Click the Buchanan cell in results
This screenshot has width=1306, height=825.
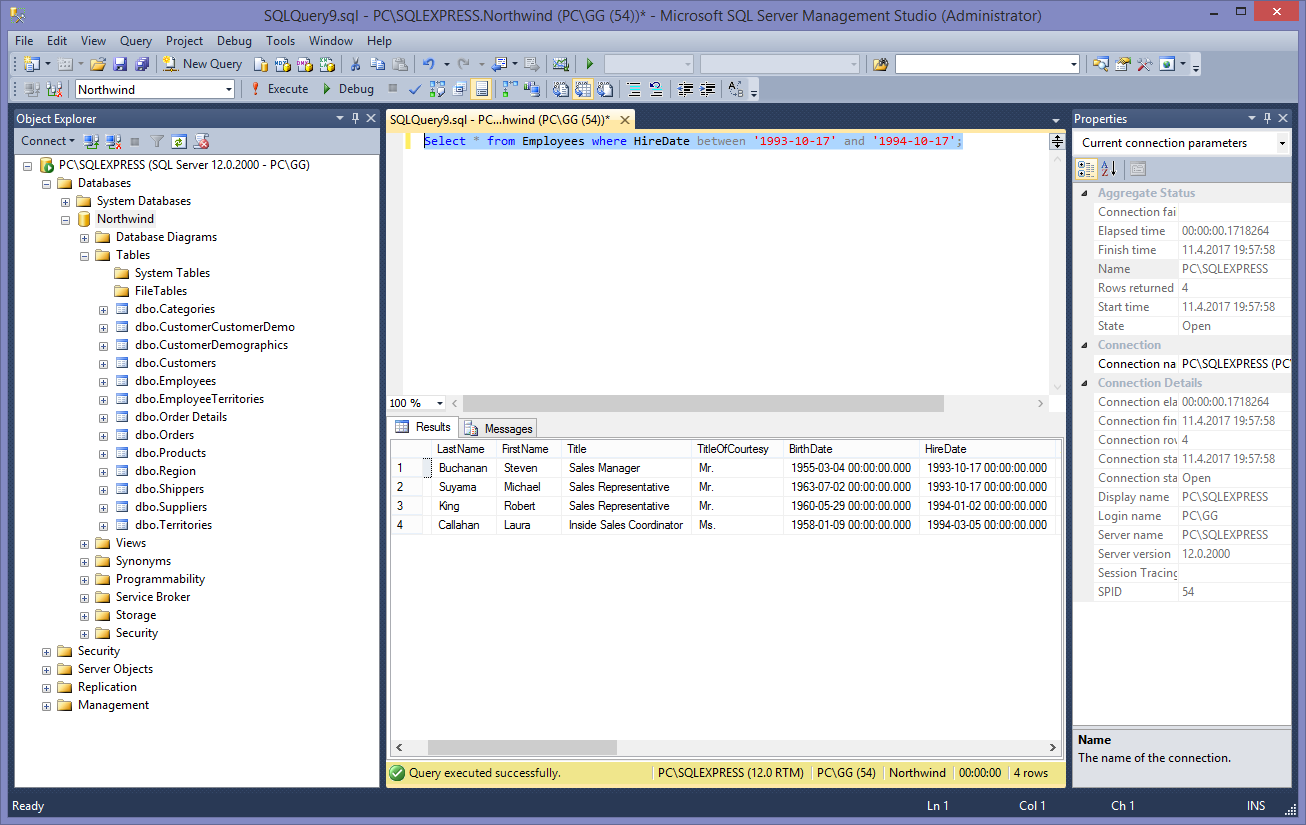click(x=463, y=468)
